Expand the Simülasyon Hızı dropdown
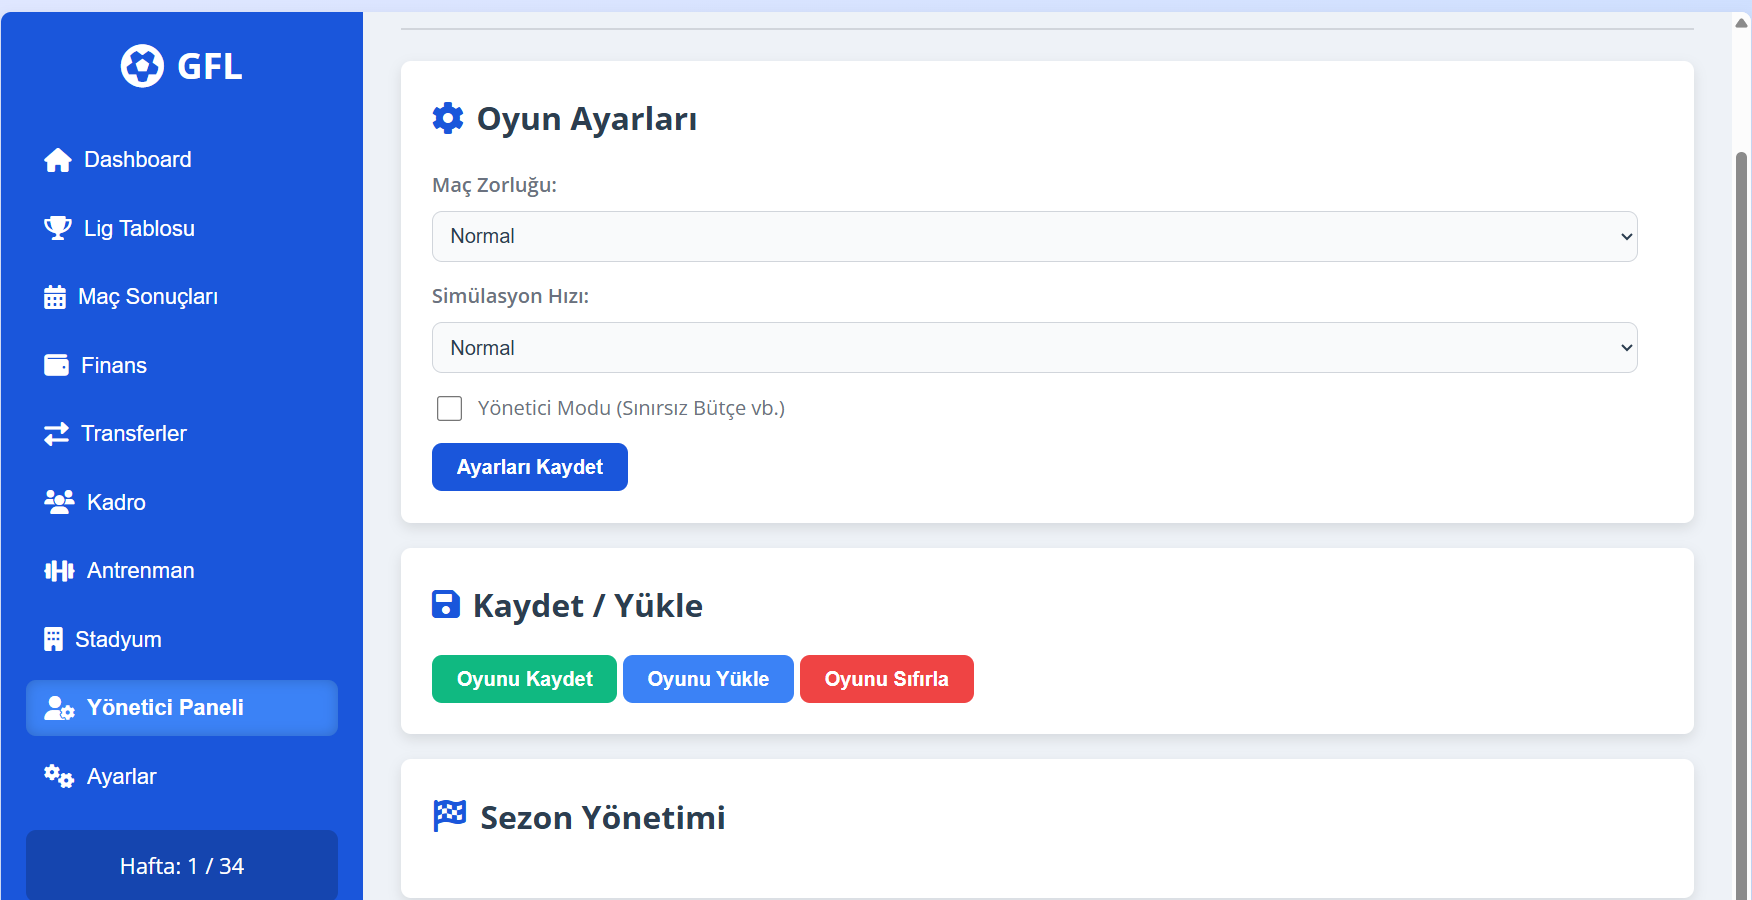Screen dimensions: 1752x900 (x=1034, y=348)
